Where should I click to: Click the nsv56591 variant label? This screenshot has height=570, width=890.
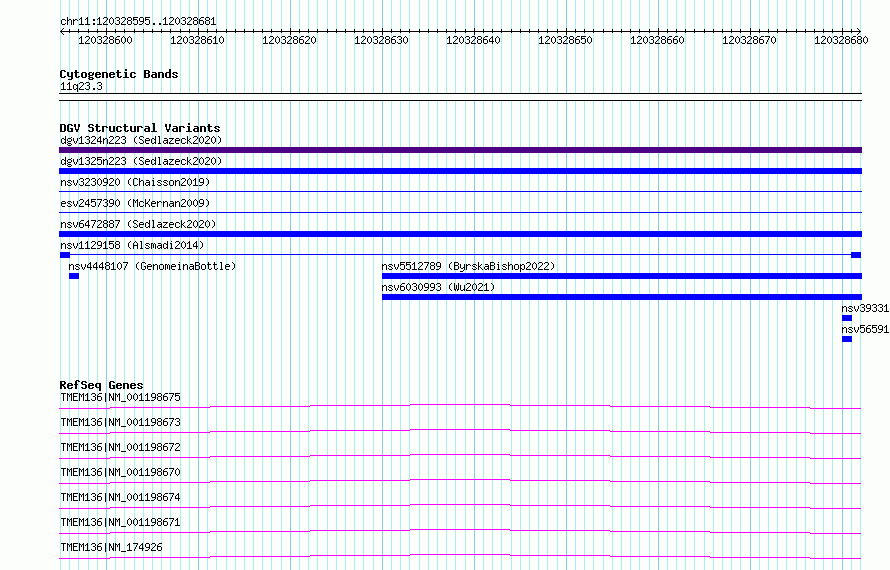click(865, 329)
